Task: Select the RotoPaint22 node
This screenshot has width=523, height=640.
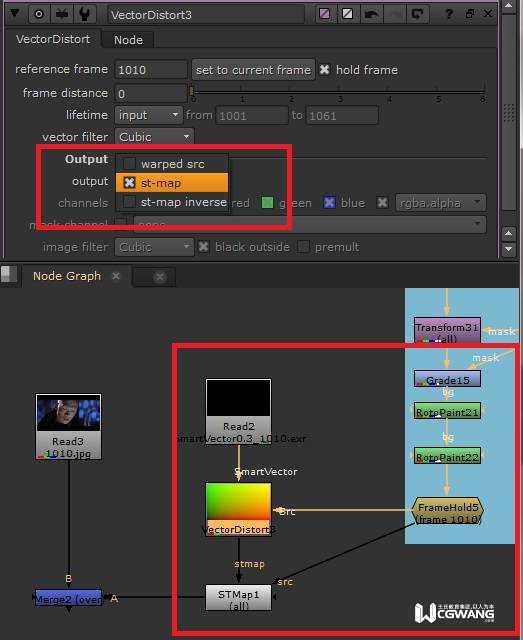Action: pyautogui.click(x=447, y=456)
